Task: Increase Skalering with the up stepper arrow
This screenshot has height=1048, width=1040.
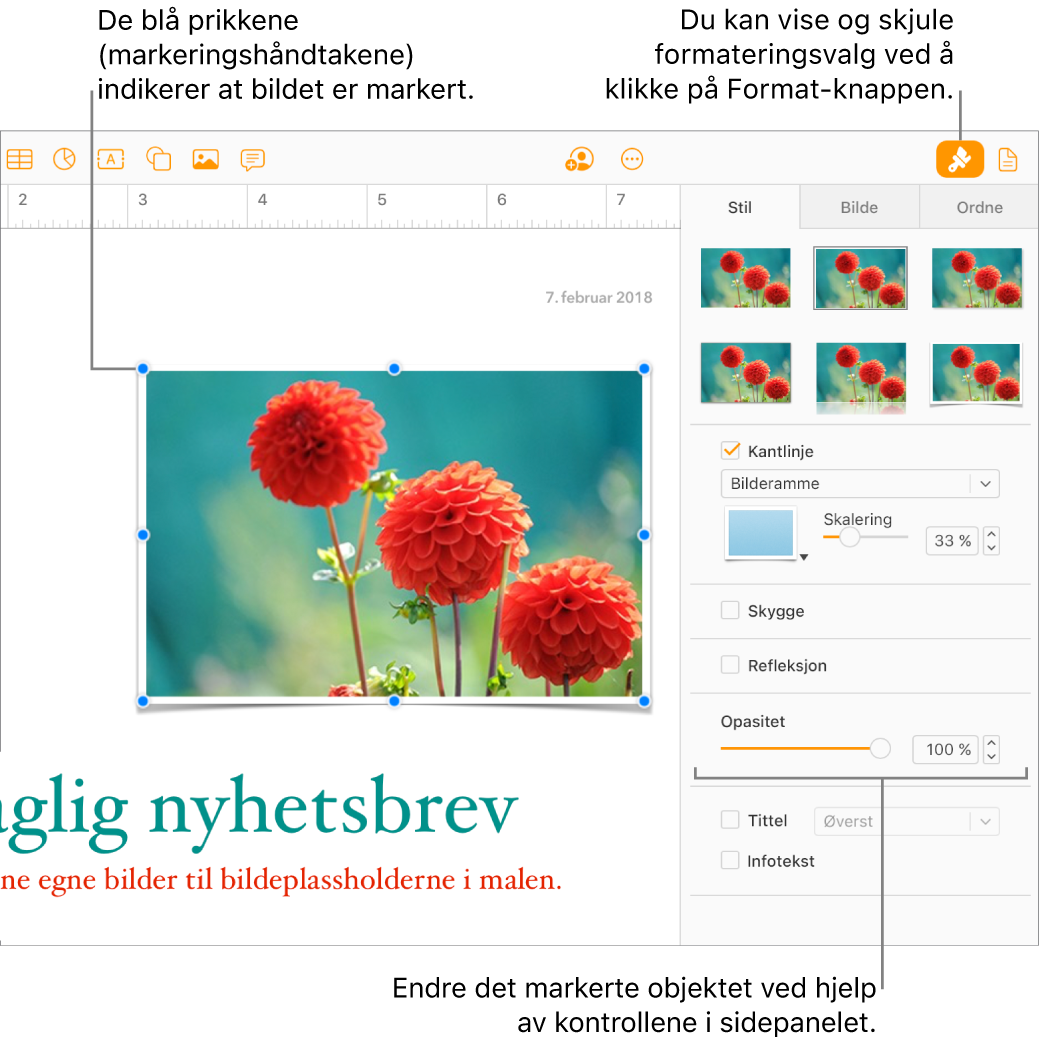Action: click(x=992, y=533)
